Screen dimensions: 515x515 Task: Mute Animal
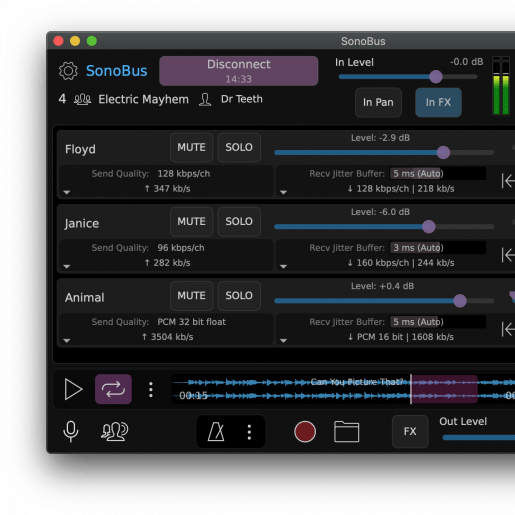(x=191, y=296)
